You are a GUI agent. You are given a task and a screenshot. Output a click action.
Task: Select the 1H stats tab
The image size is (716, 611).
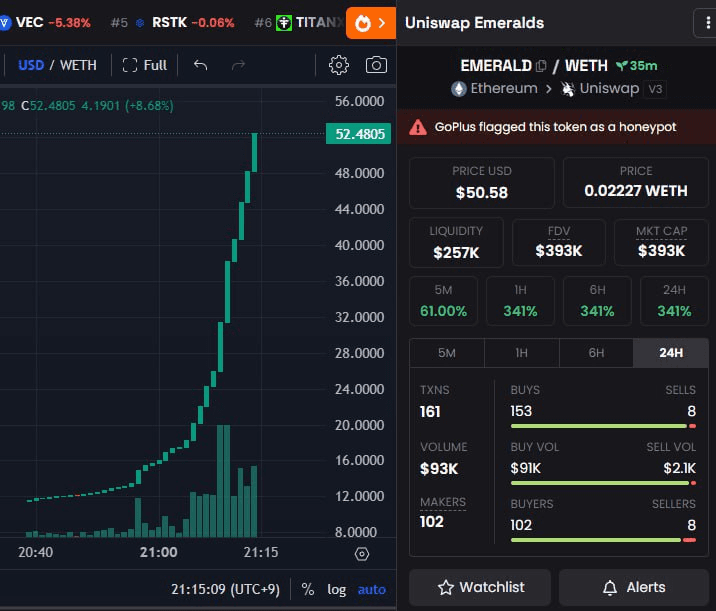[522, 353]
